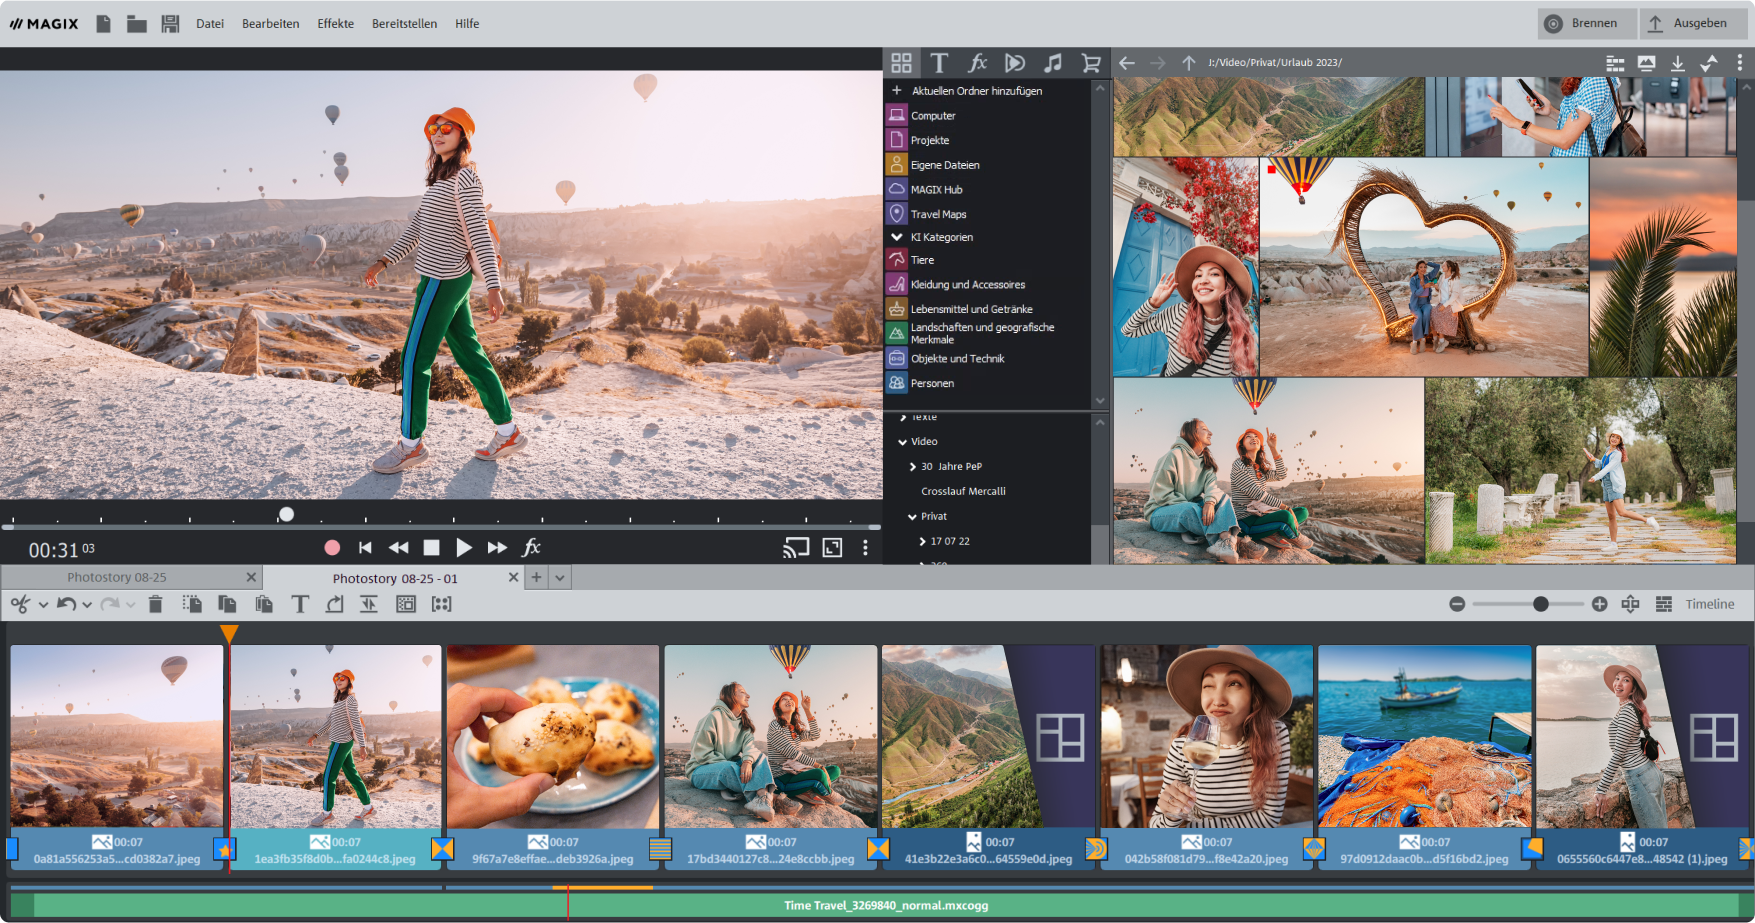This screenshot has width=1755, height=923.
Task: Collapse the KI Kategorien section
Action: (x=897, y=236)
